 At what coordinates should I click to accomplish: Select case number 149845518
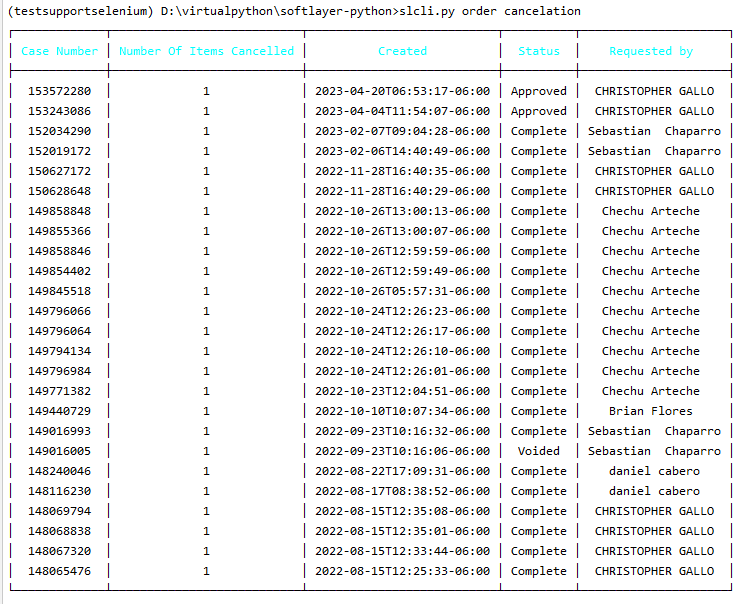pos(59,291)
